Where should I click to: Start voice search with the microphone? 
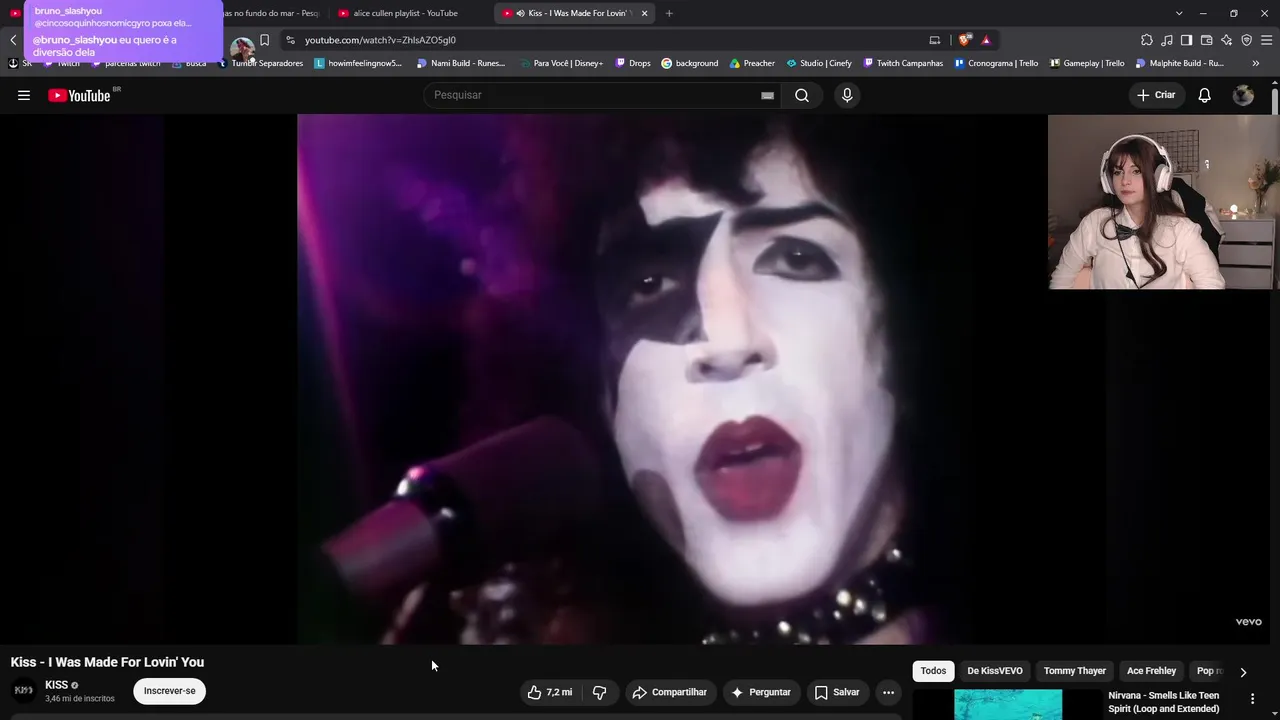[847, 95]
